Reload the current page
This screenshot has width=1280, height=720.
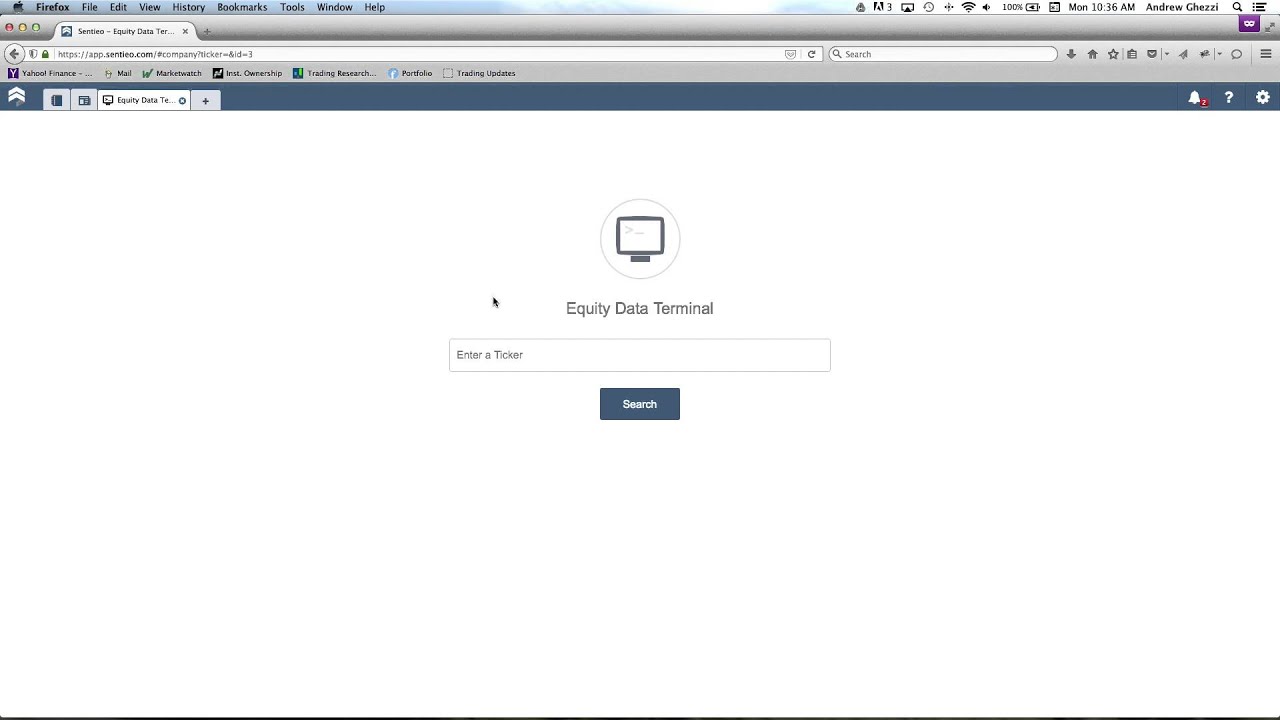pyautogui.click(x=811, y=54)
